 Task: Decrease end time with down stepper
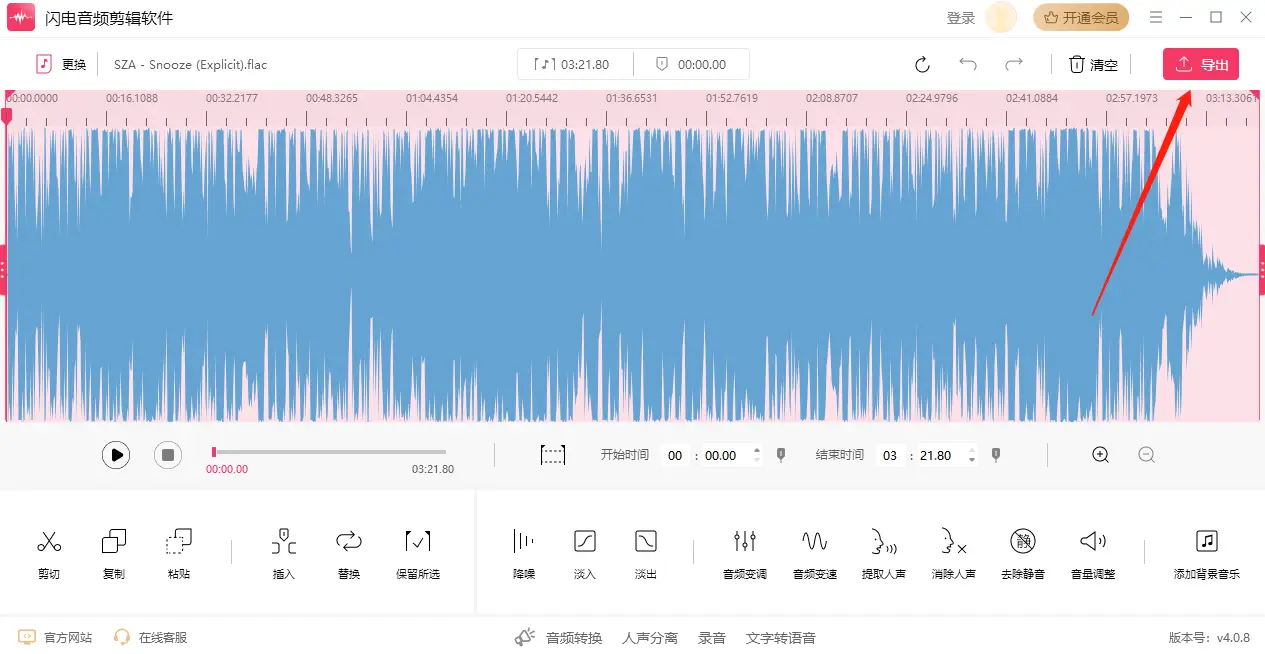(971, 460)
